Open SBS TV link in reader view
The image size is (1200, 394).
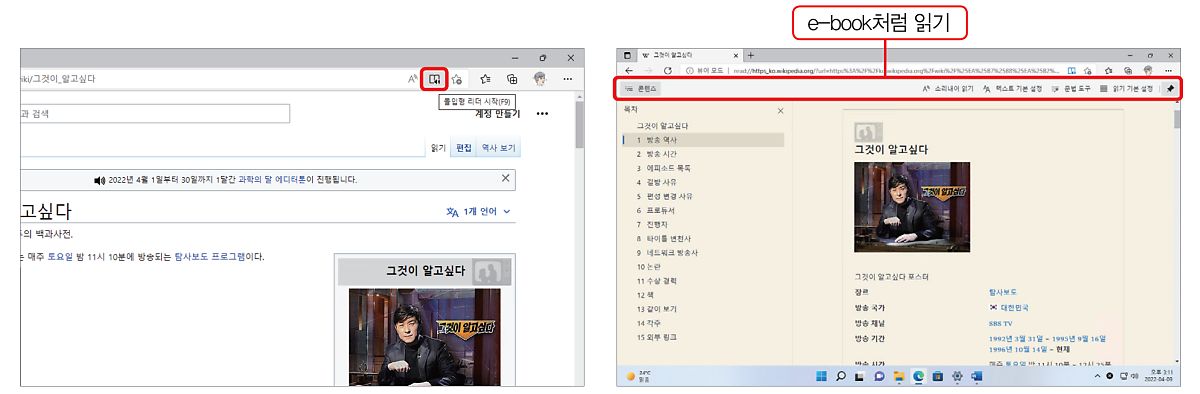(1000, 324)
